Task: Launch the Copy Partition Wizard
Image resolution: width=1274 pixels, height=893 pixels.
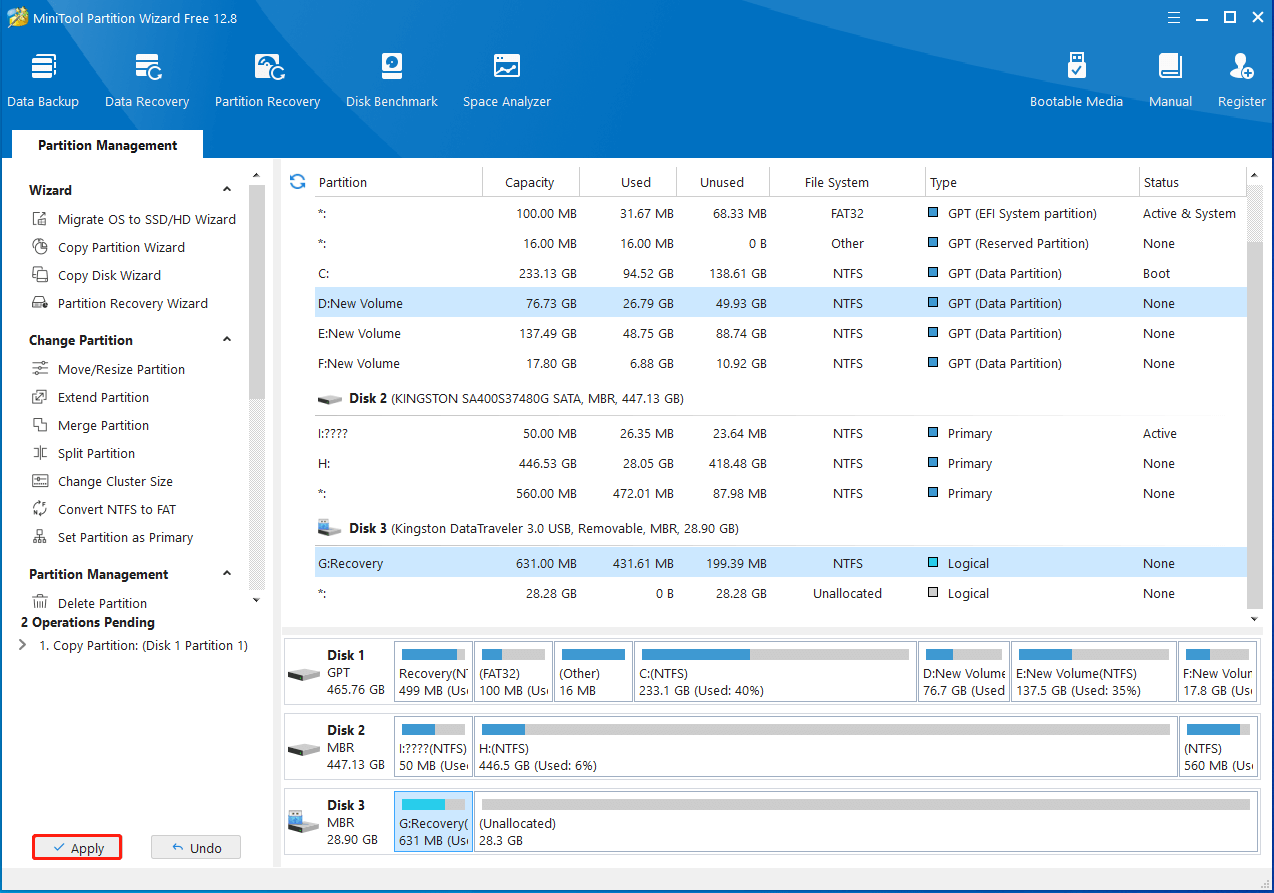Action: tap(109, 247)
